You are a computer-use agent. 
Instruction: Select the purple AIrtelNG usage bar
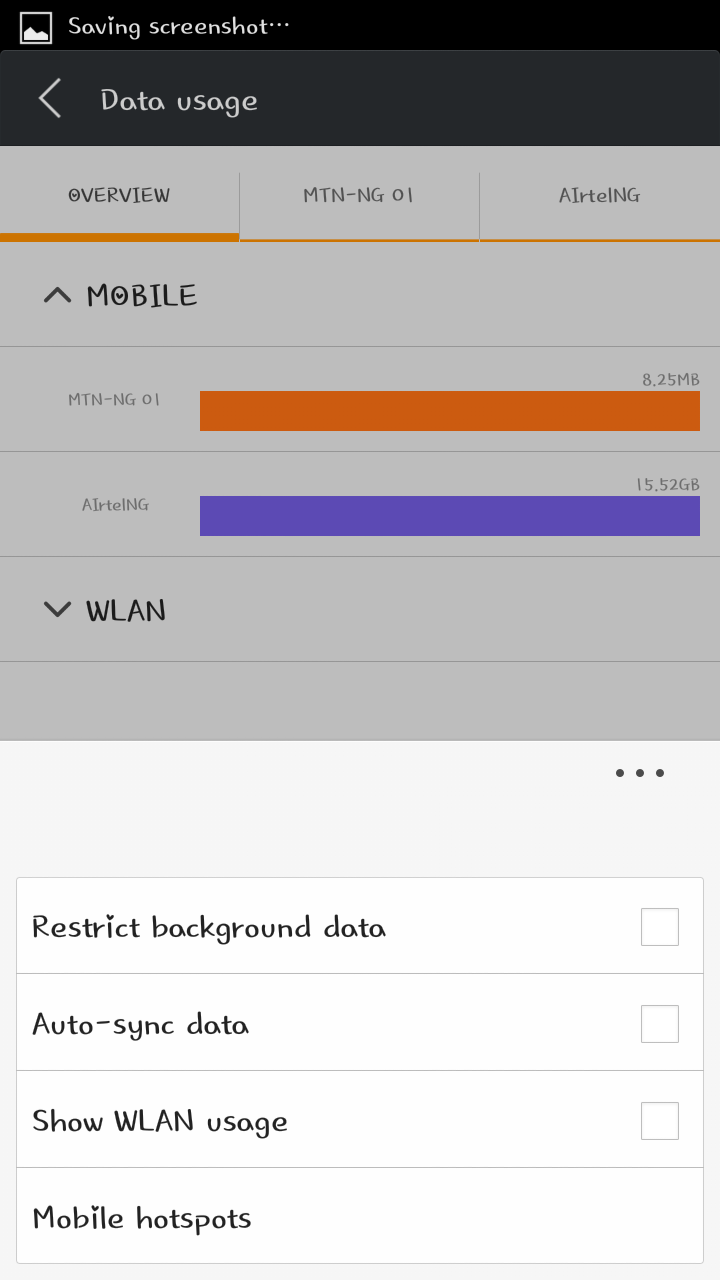pyautogui.click(x=450, y=516)
